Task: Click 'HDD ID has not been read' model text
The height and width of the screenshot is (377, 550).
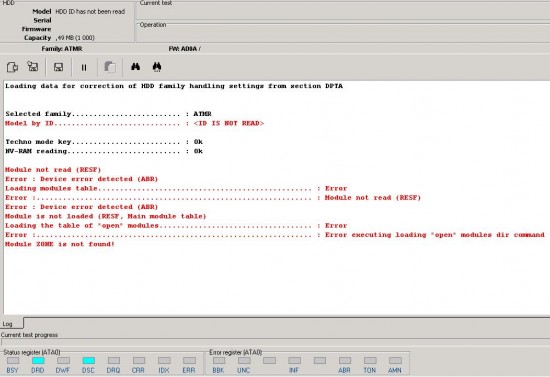Action: 90,12
